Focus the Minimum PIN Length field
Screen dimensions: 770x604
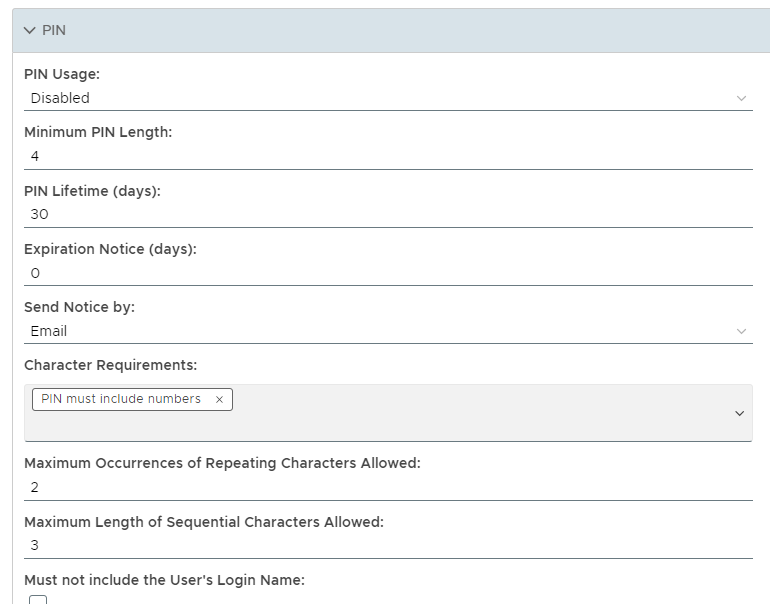point(388,156)
